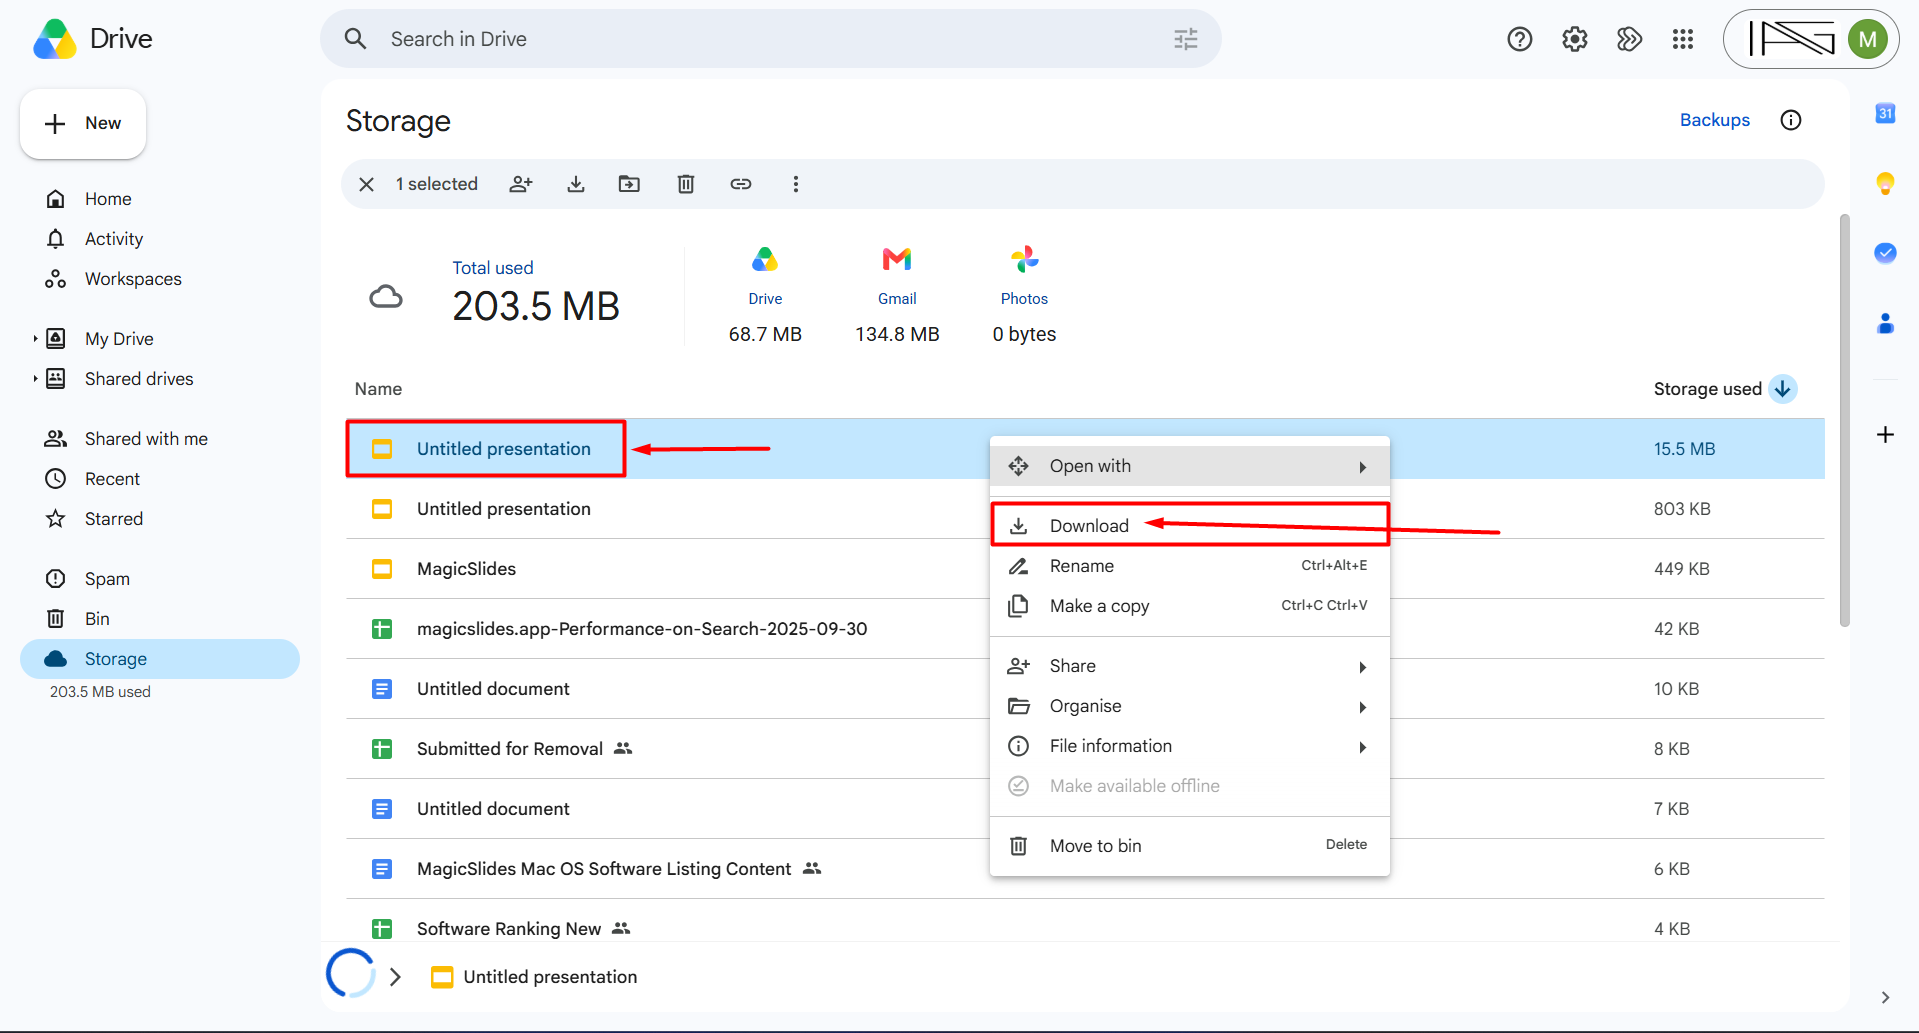This screenshot has width=1919, height=1033.
Task: Toggle Storage used sort direction arrow
Action: point(1783,389)
